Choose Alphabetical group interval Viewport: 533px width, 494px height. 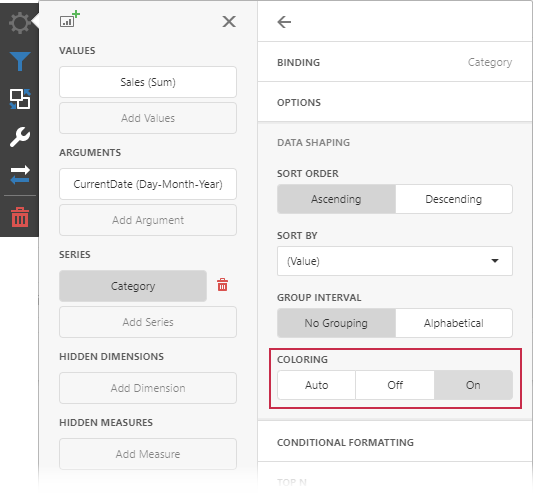tap(454, 323)
